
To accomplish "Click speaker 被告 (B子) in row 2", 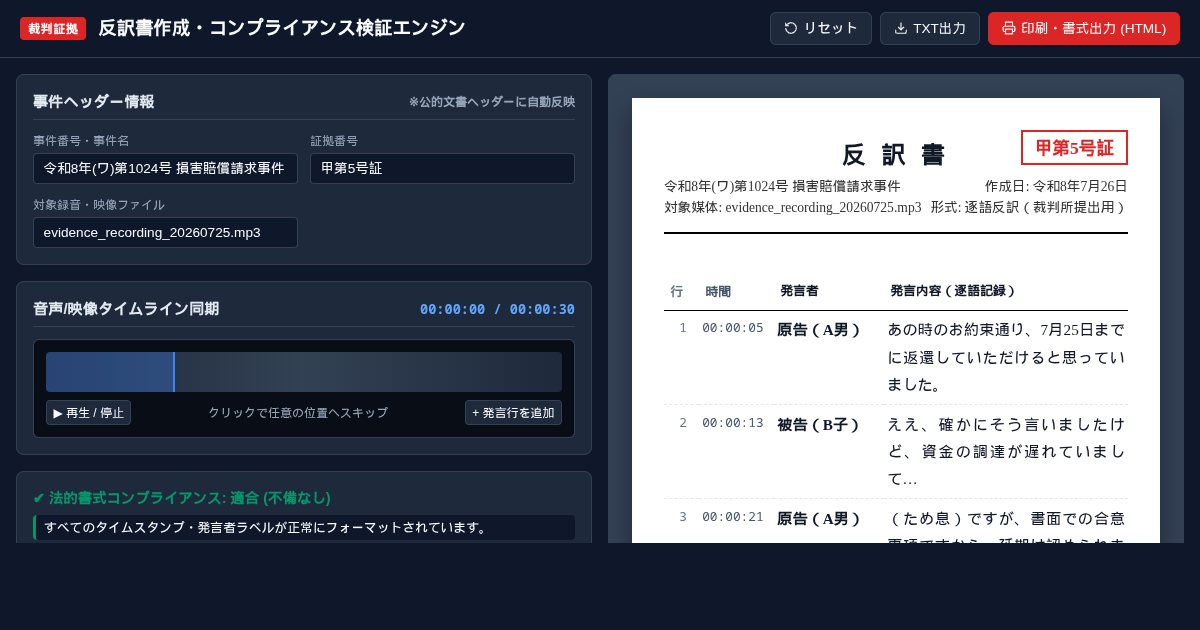I will coord(818,425).
